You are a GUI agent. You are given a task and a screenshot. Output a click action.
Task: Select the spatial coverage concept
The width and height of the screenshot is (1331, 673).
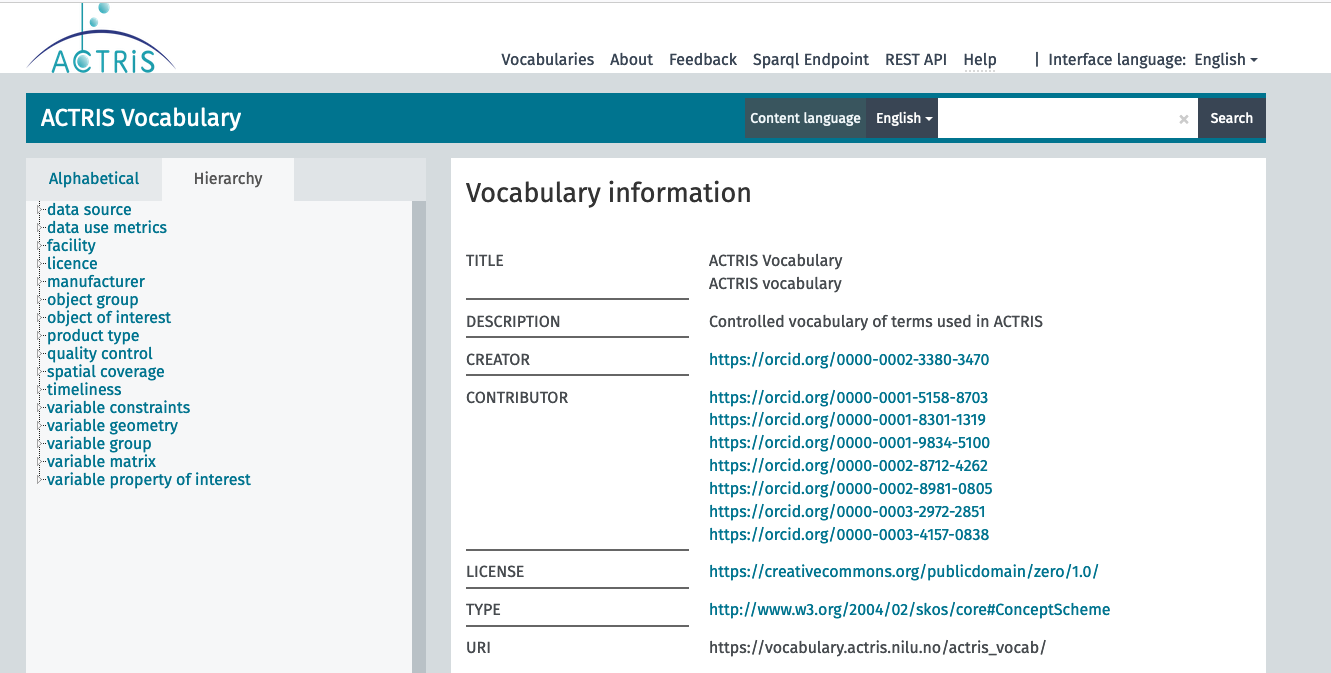[105, 372]
